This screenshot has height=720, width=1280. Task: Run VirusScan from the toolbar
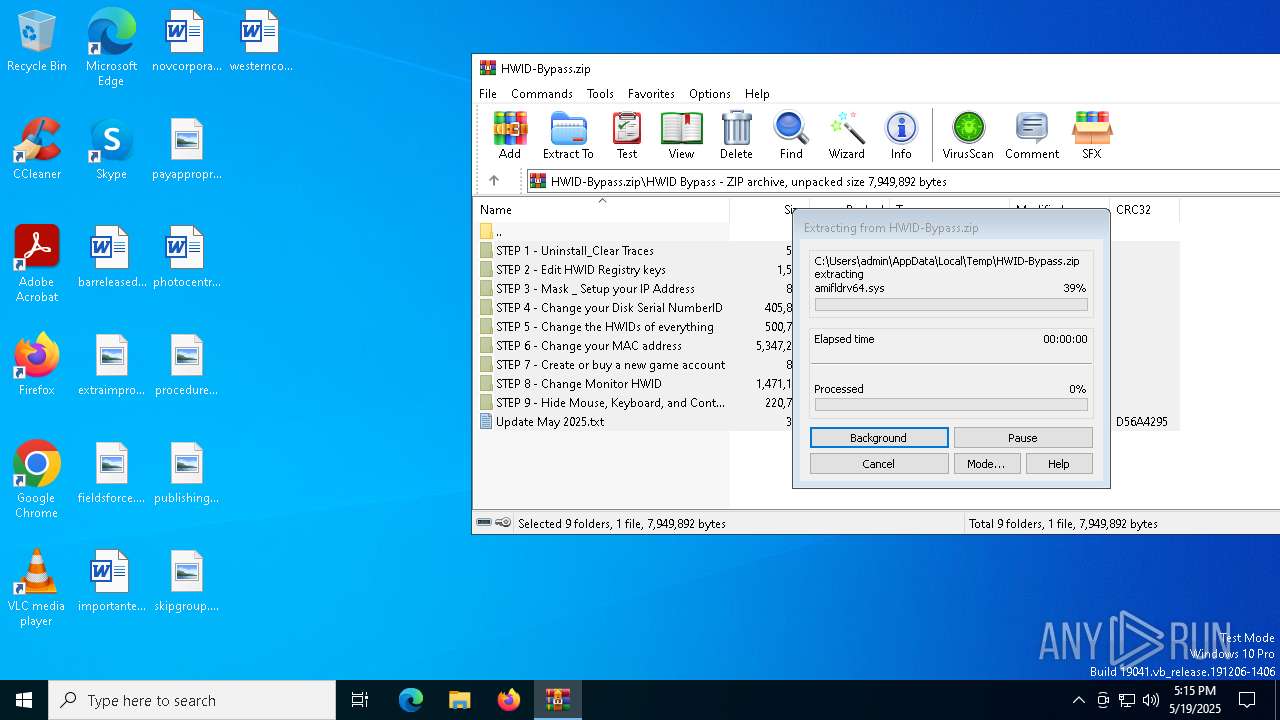tap(968, 135)
